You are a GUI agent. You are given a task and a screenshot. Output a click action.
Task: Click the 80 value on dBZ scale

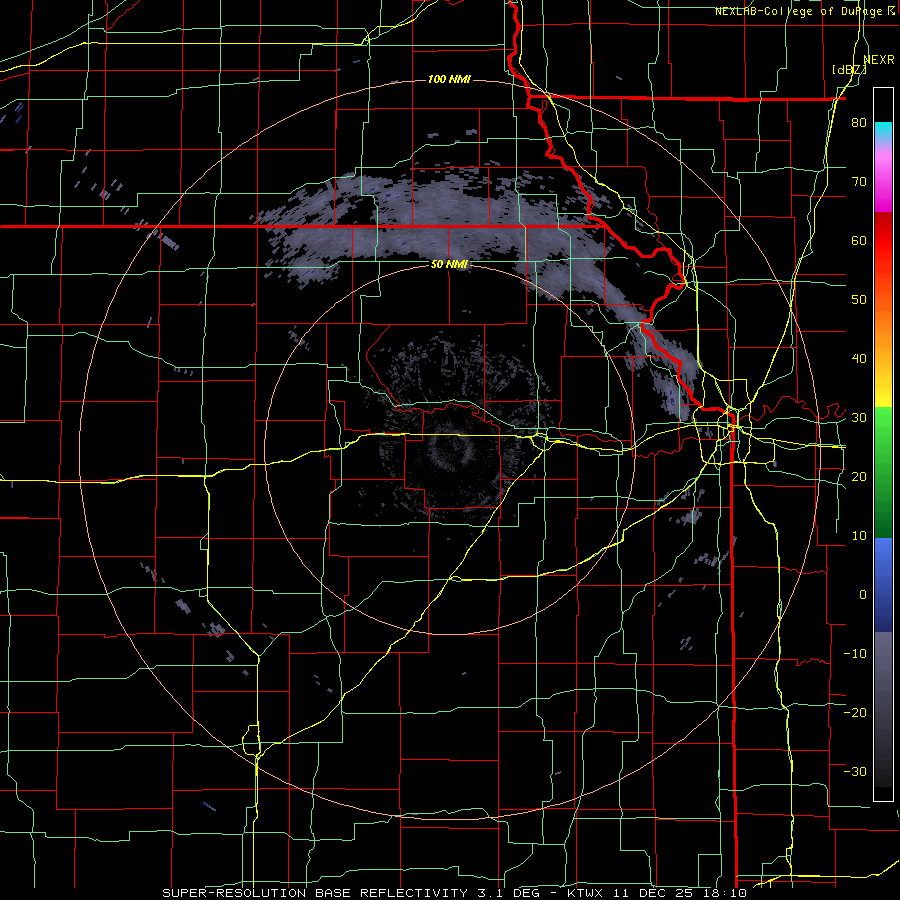click(859, 123)
